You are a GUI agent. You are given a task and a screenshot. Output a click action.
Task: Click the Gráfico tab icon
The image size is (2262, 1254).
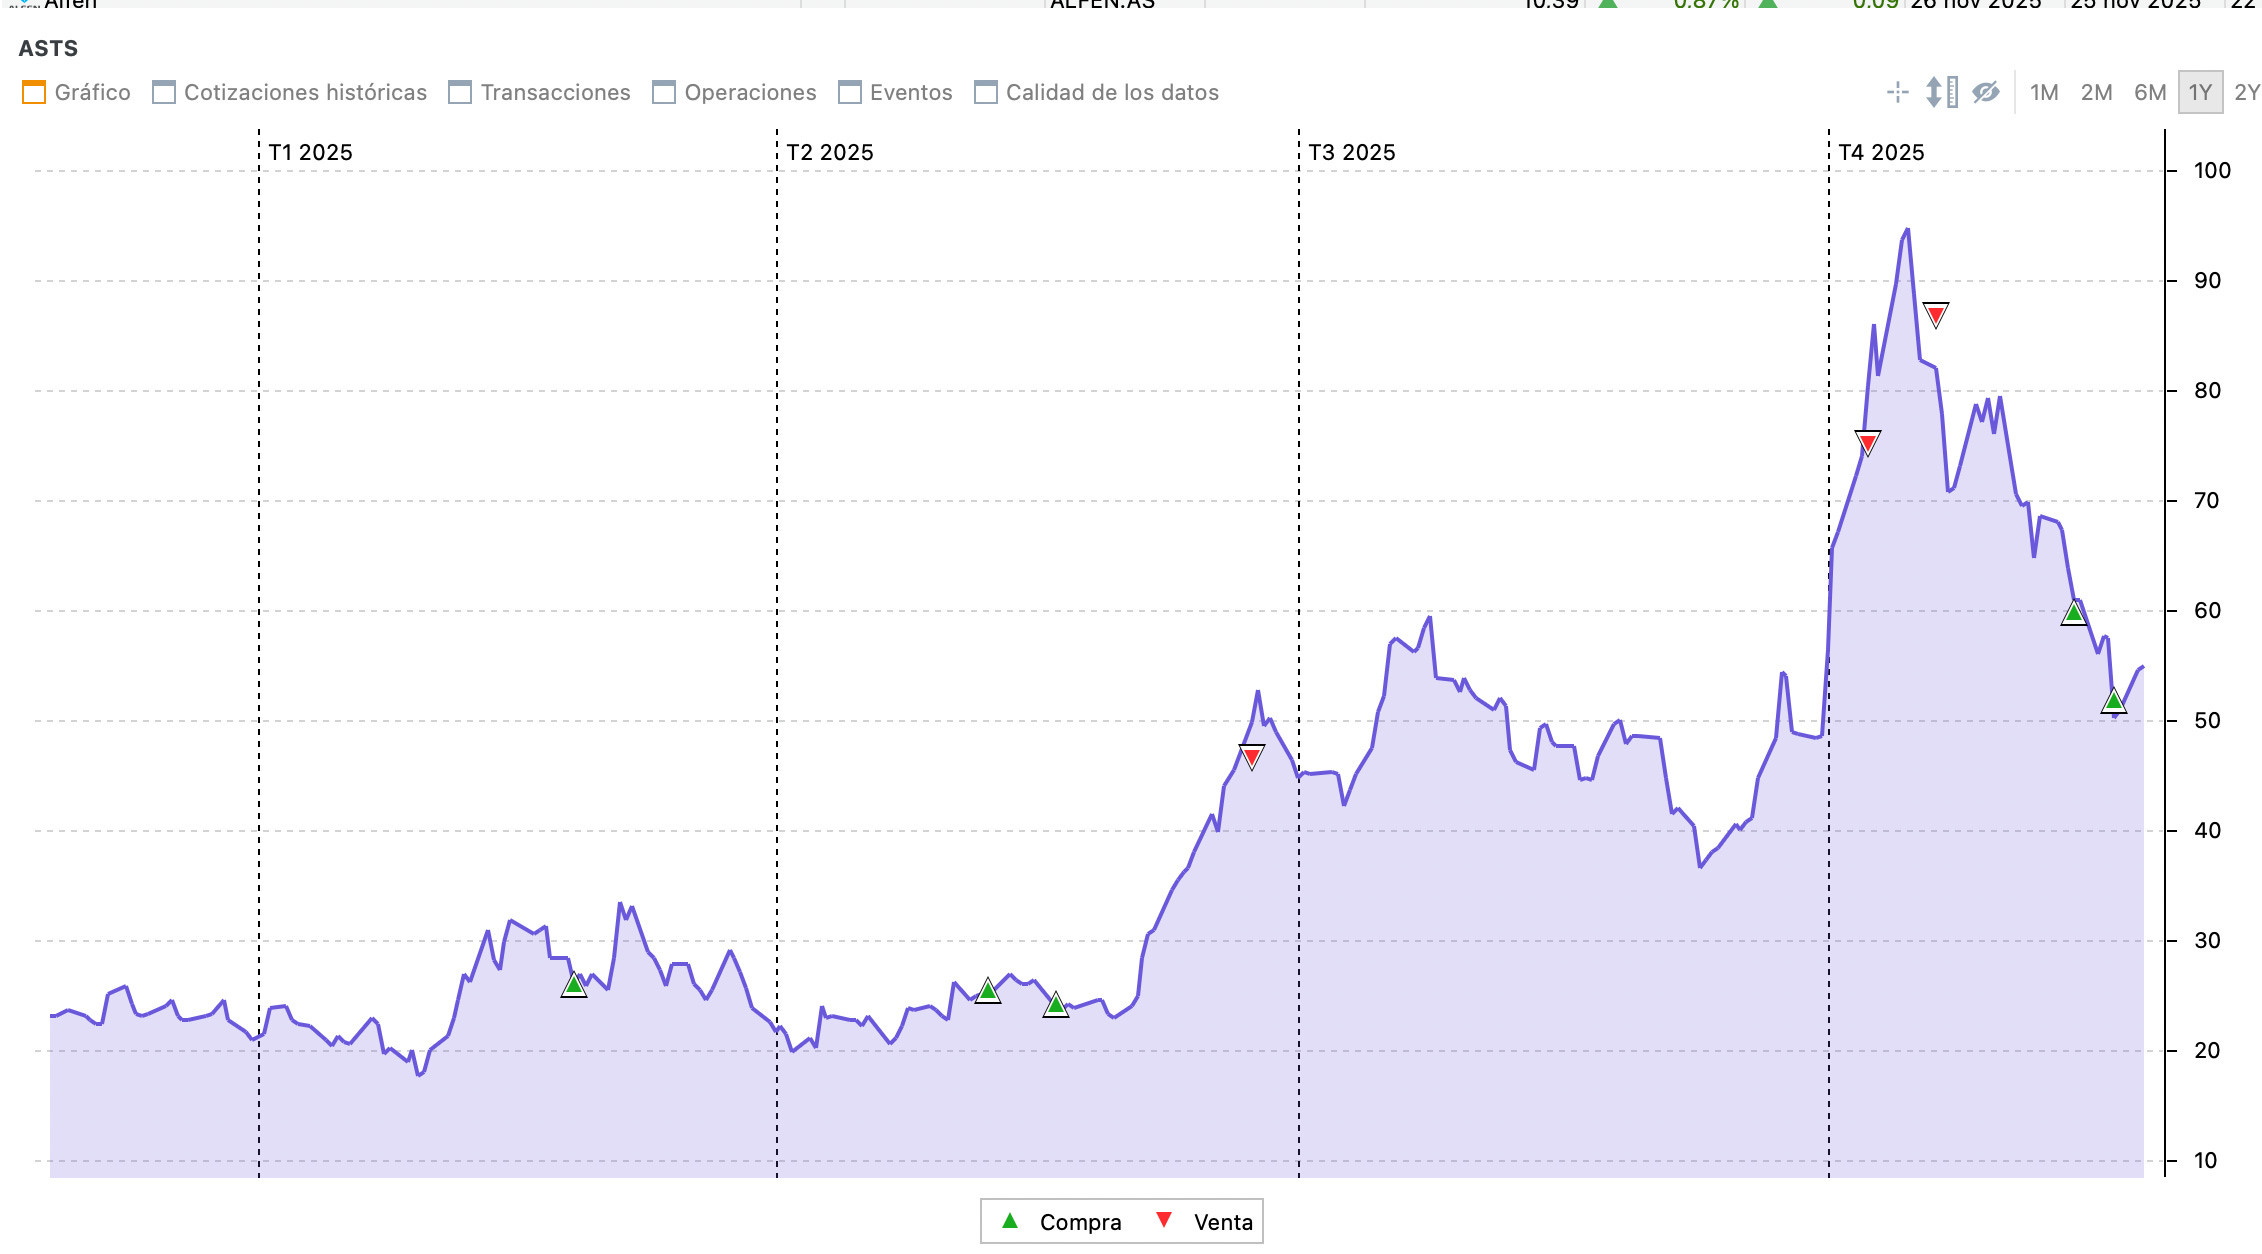point(34,93)
